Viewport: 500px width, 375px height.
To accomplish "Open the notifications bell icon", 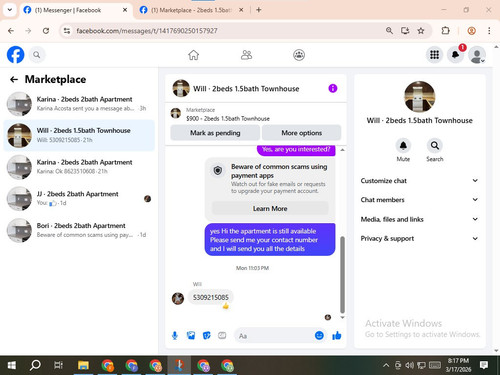I will tap(455, 55).
